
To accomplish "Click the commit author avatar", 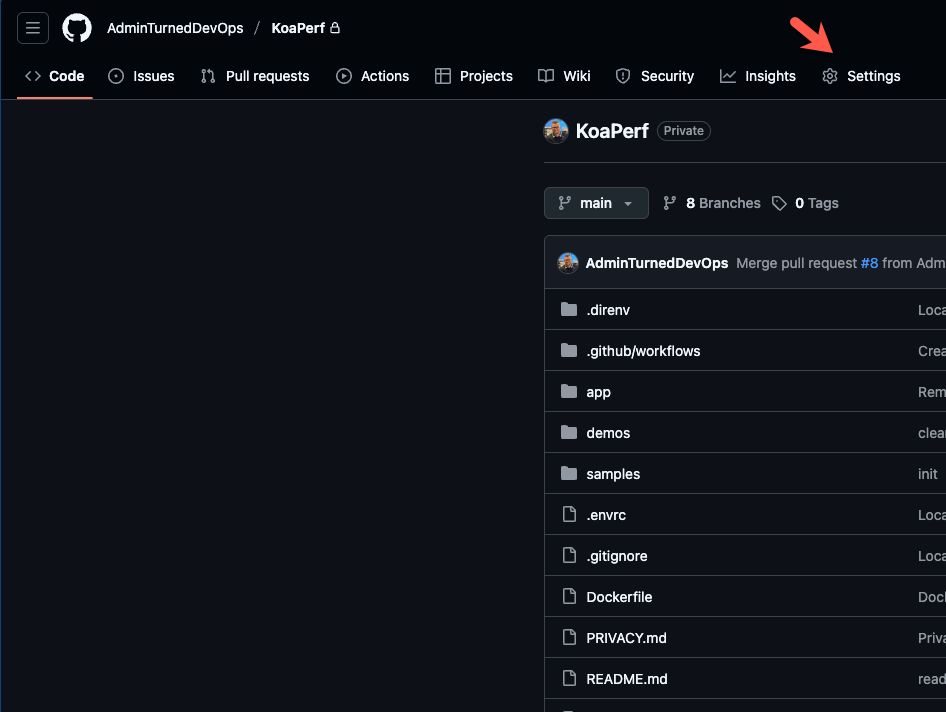I will click(568, 263).
